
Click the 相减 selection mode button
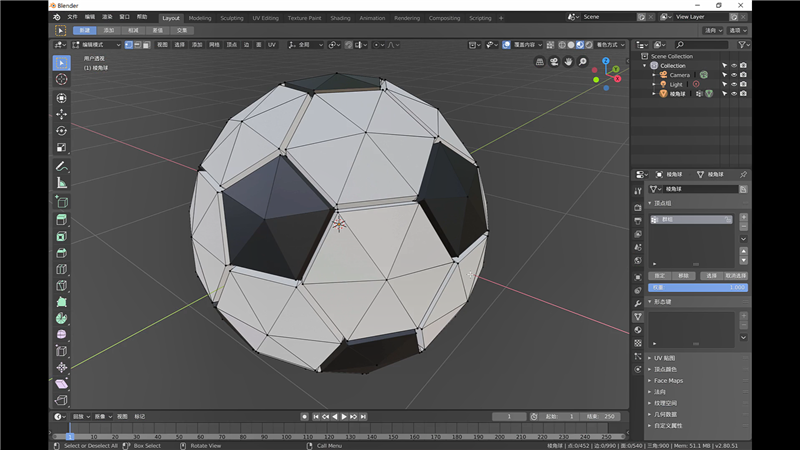click(x=133, y=31)
